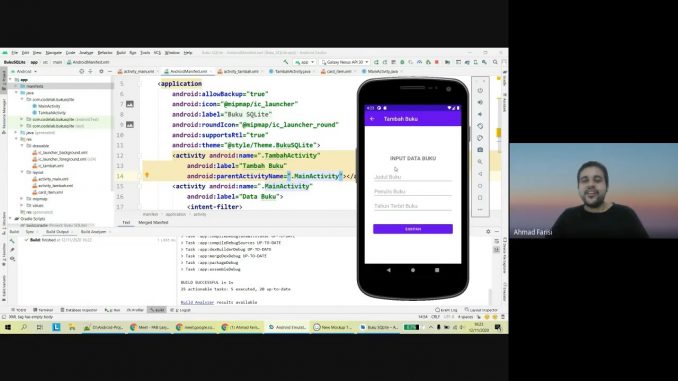Expand the mipmap folder node

point(22,199)
